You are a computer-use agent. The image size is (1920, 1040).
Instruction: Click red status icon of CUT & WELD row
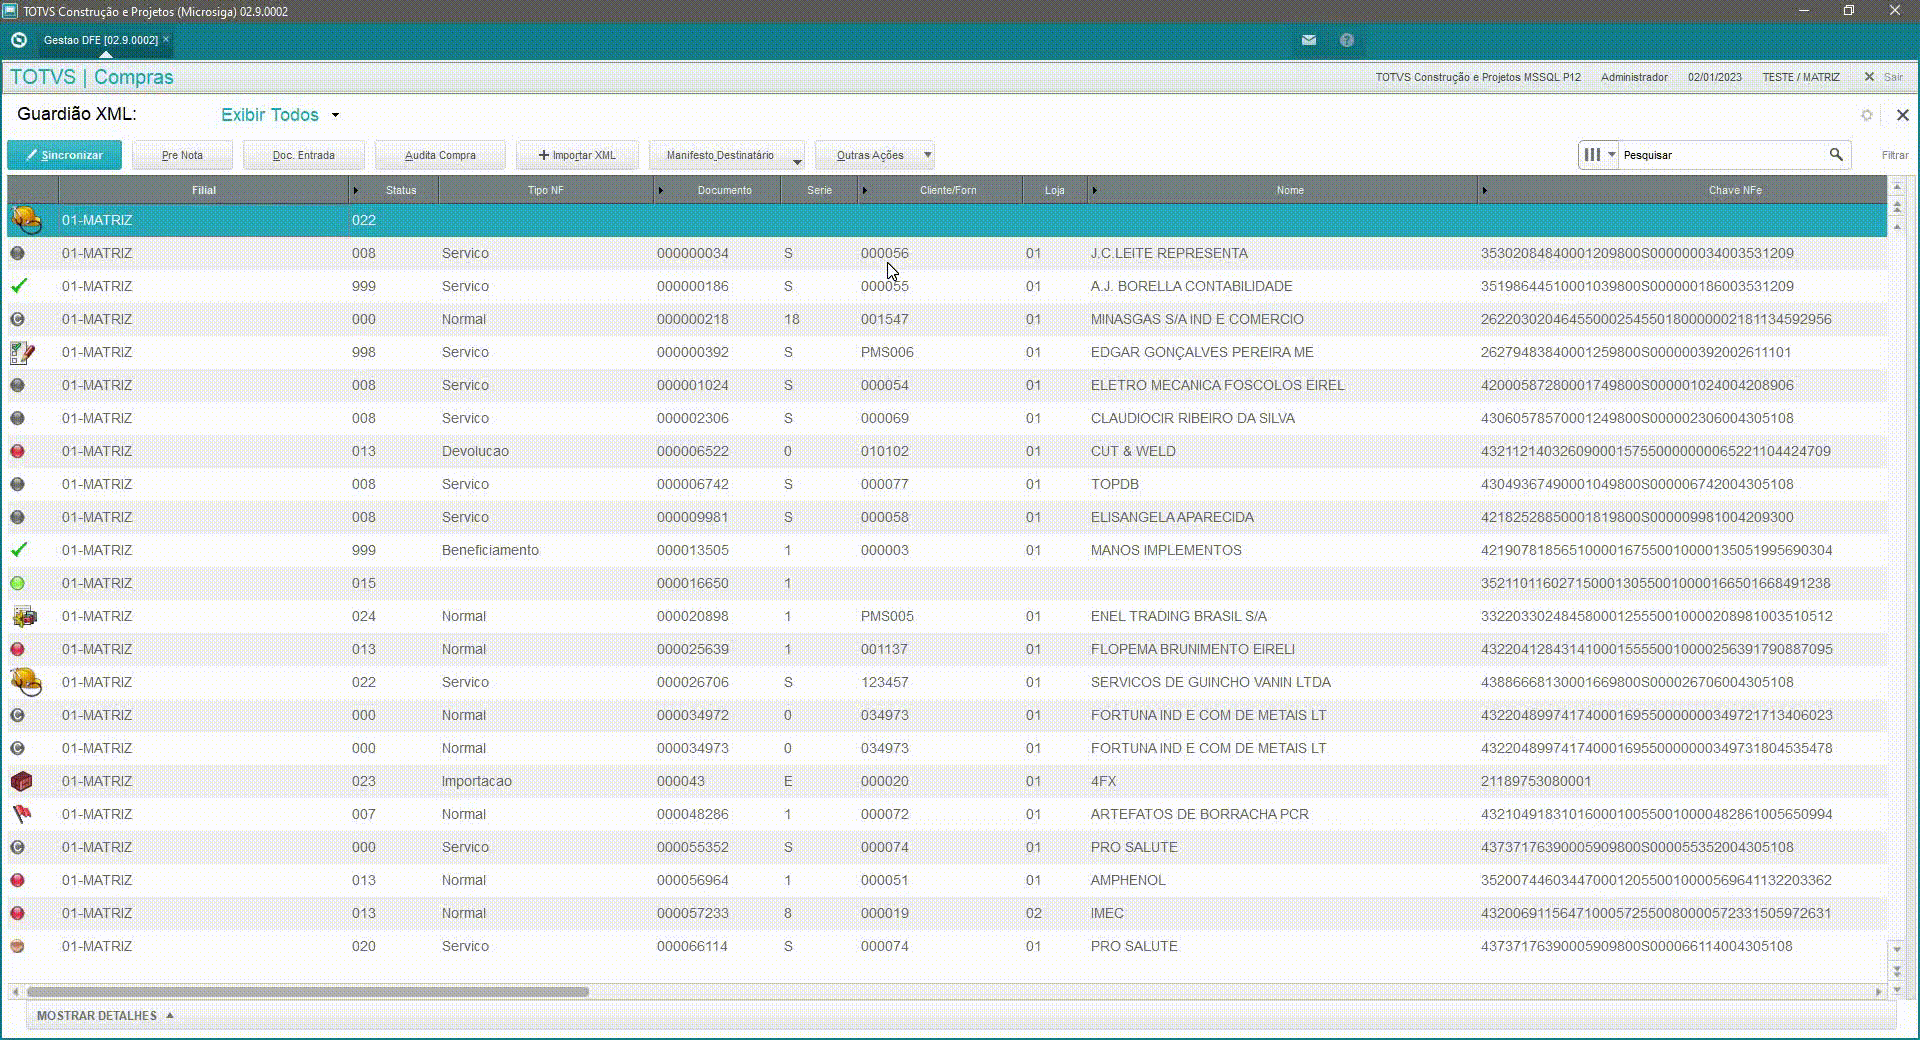coord(17,451)
